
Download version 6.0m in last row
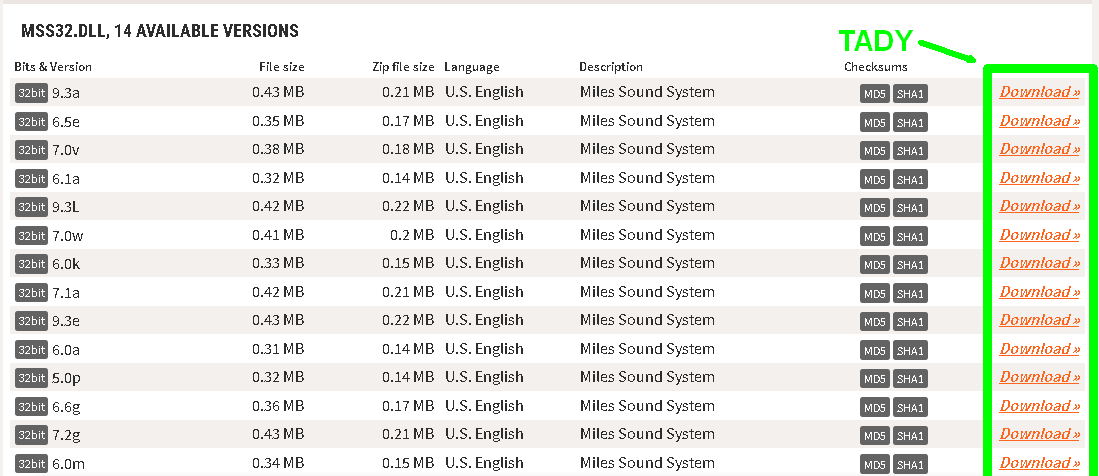click(x=1039, y=463)
